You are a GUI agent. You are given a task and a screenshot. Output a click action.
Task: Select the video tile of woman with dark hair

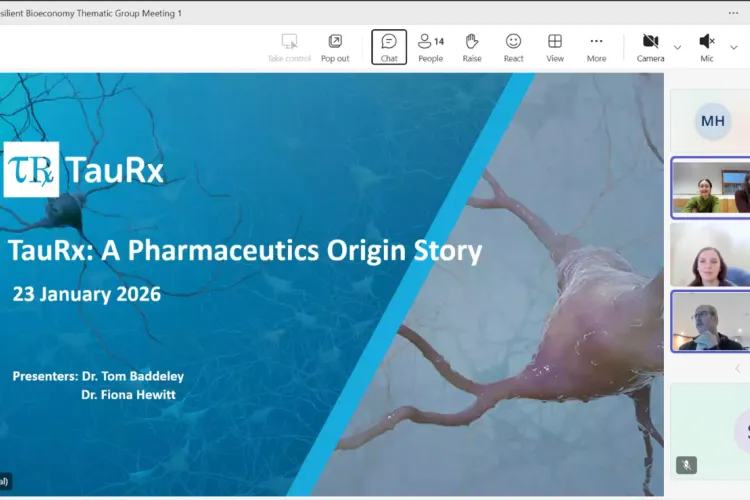(x=711, y=254)
